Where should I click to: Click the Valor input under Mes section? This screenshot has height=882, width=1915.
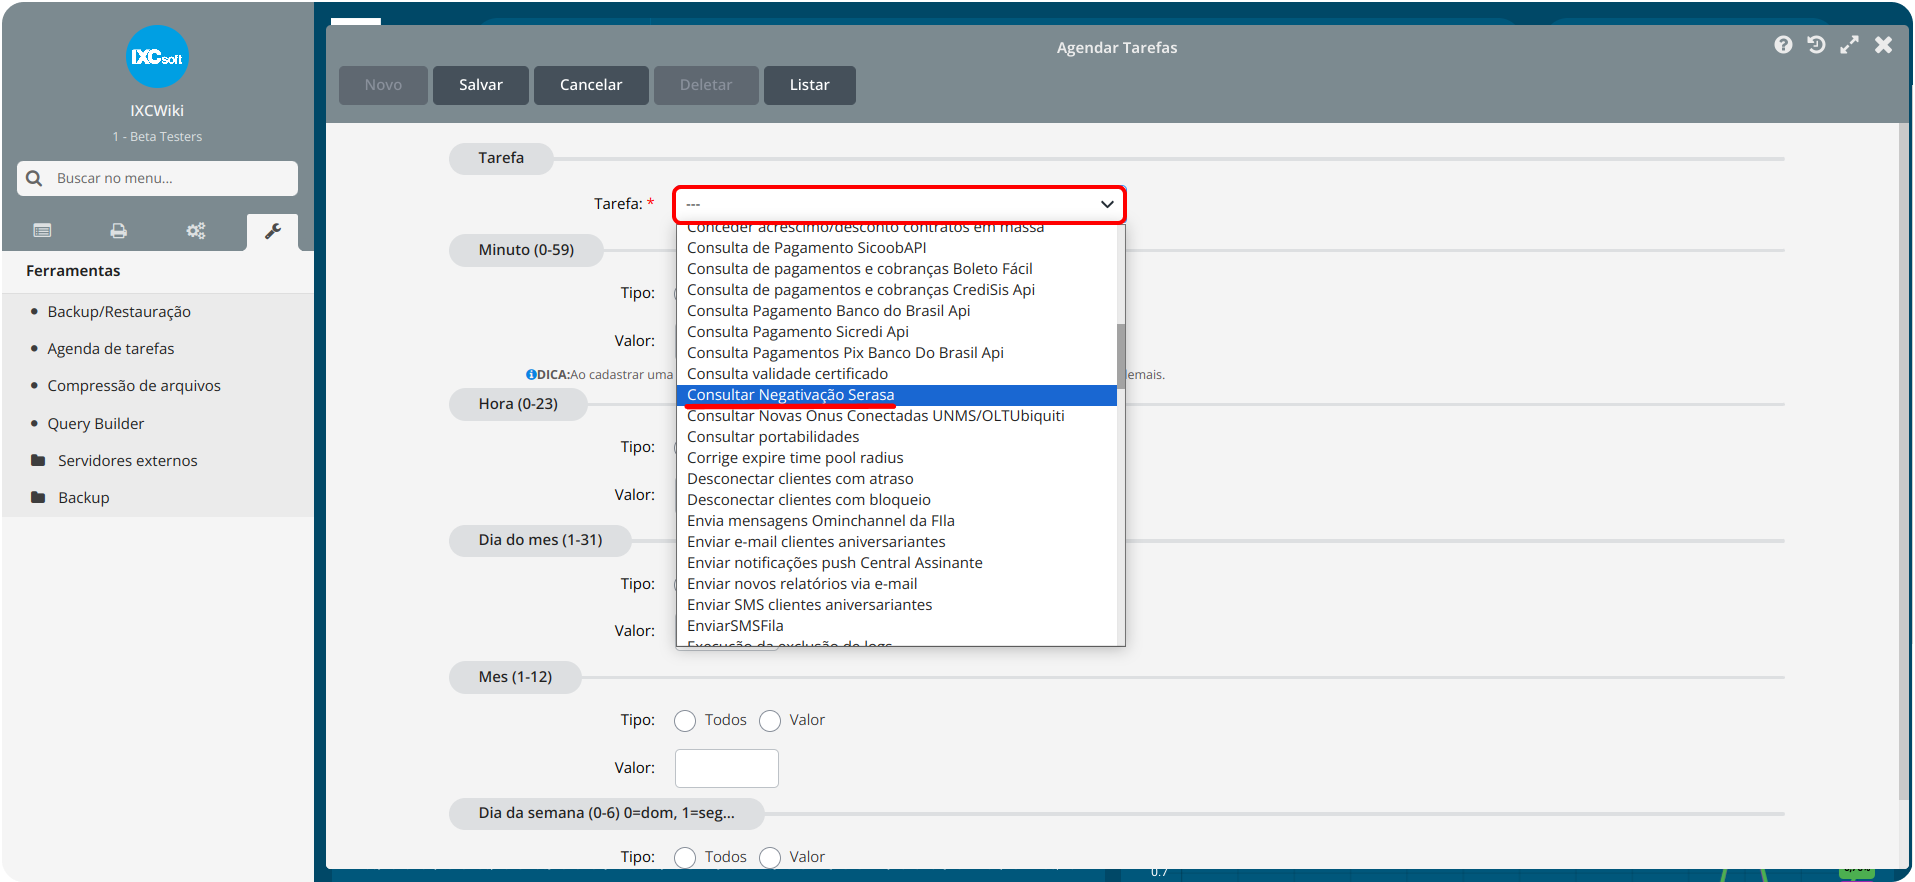[x=727, y=768]
